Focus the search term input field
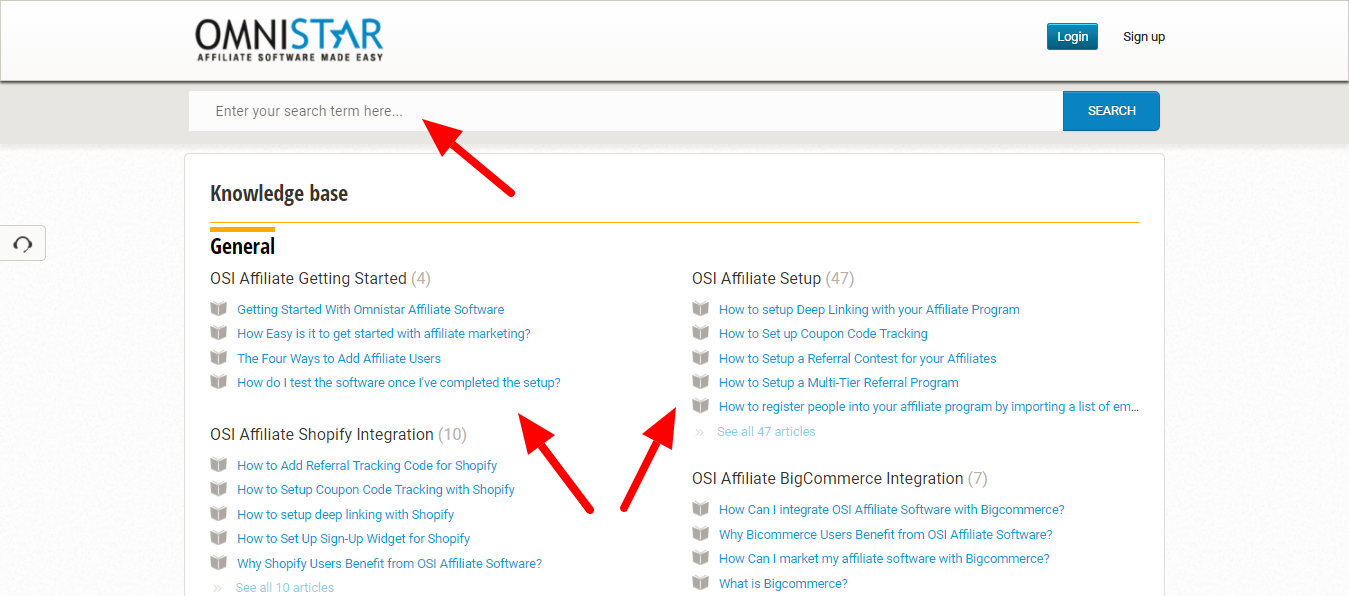The height and width of the screenshot is (596, 1349). (x=626, y=111)
